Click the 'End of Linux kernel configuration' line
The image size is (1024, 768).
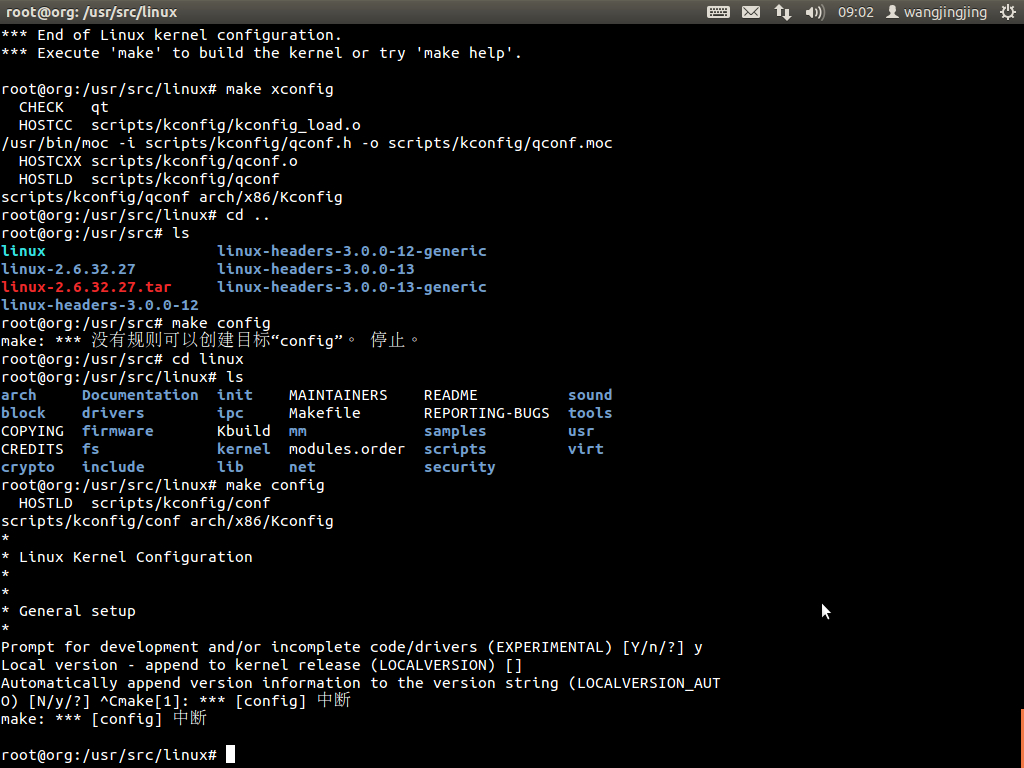(172, 35)
